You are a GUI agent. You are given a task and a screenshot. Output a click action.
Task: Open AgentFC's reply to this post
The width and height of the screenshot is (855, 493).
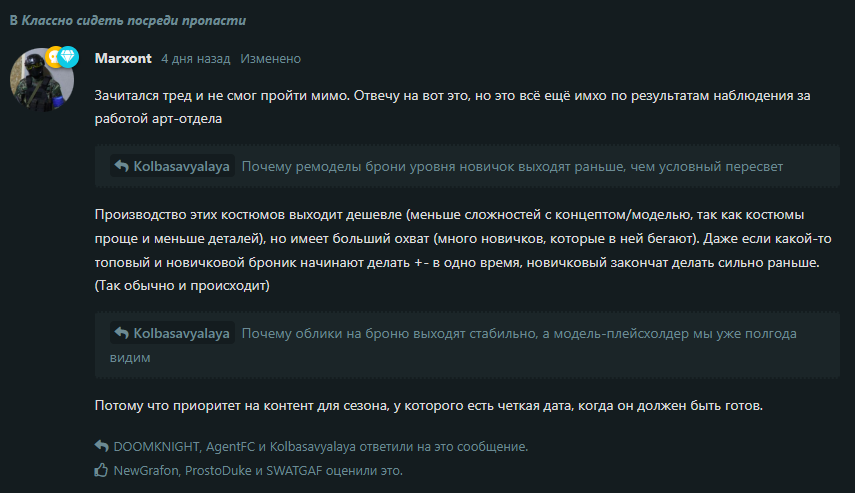click(230, 447)
